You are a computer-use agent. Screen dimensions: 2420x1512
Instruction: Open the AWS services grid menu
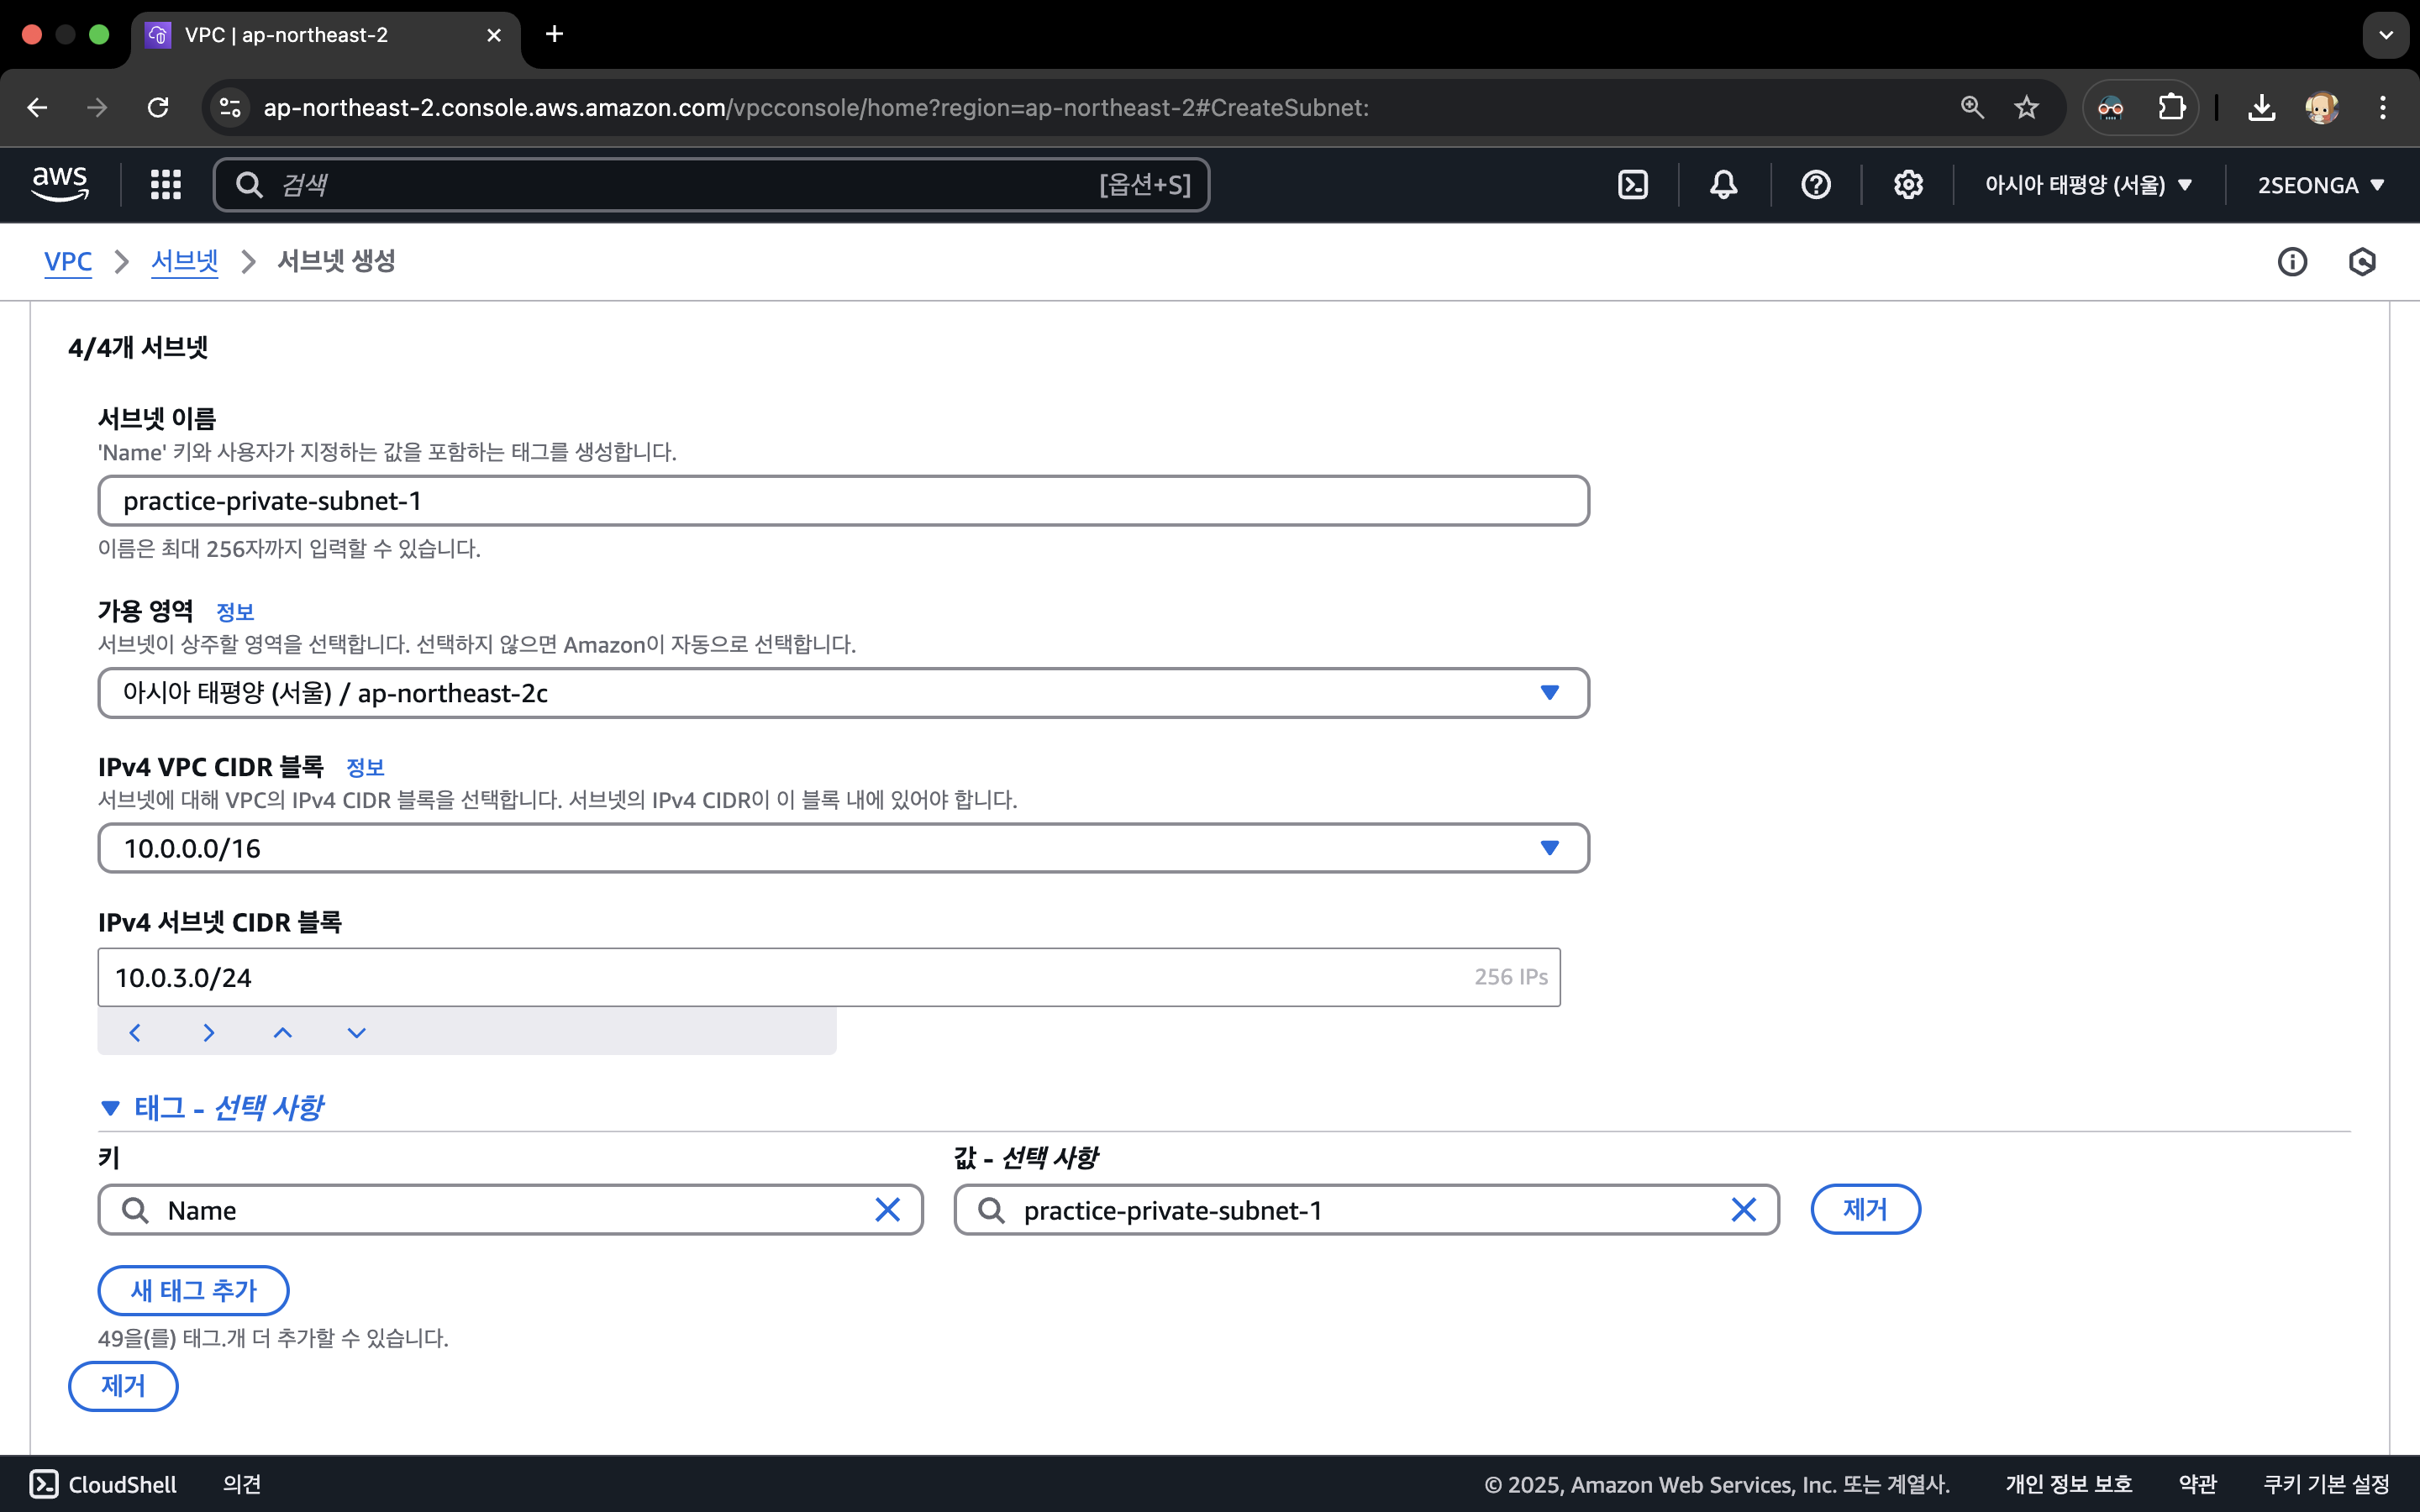165,185
